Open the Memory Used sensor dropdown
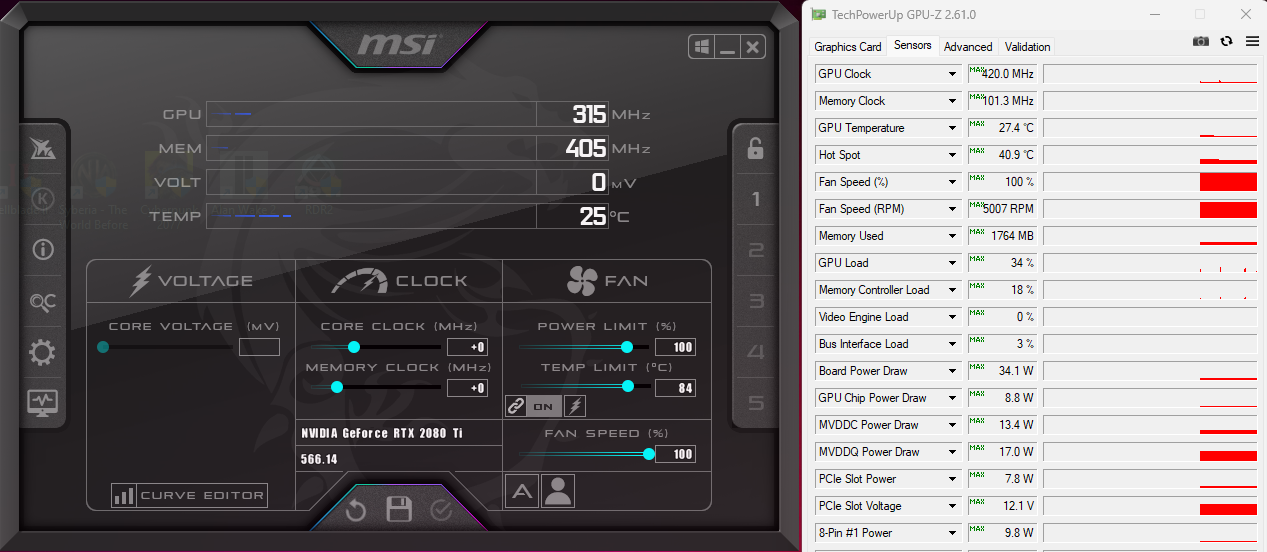The image size is (1267, 552). pyautogui.click(x=952, y=236)
